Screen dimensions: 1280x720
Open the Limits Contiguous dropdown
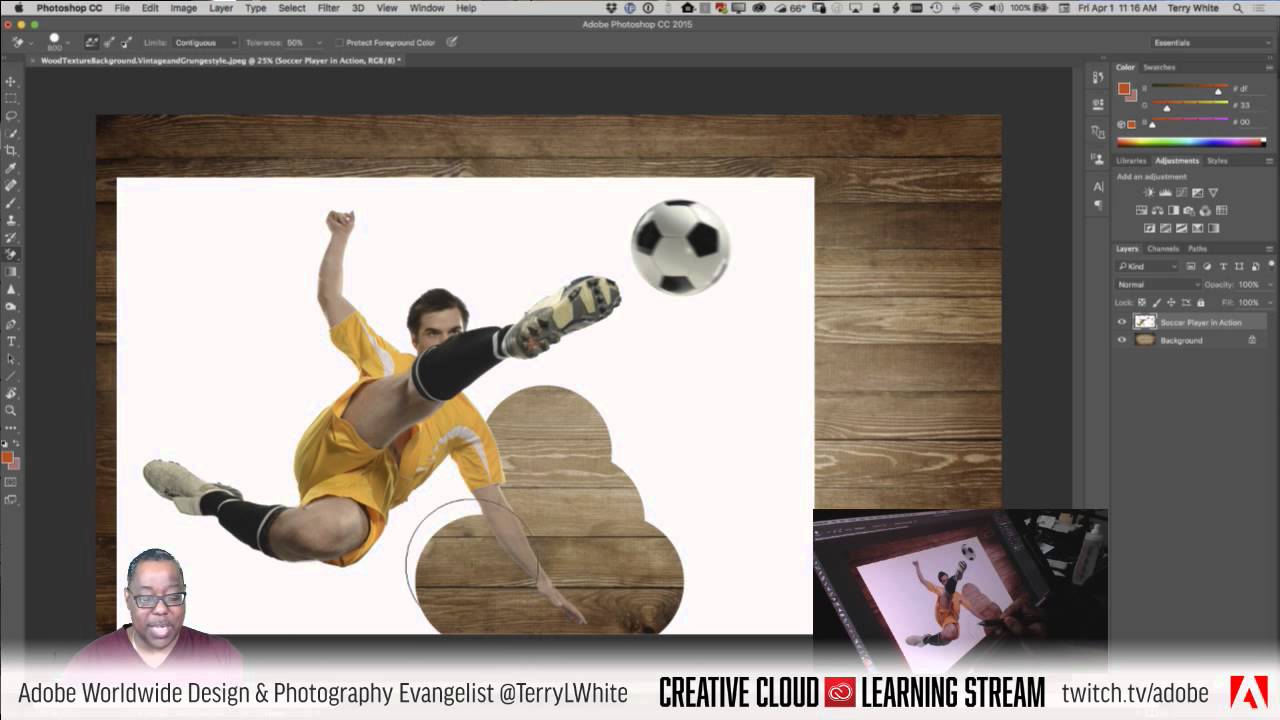(205, 43)
